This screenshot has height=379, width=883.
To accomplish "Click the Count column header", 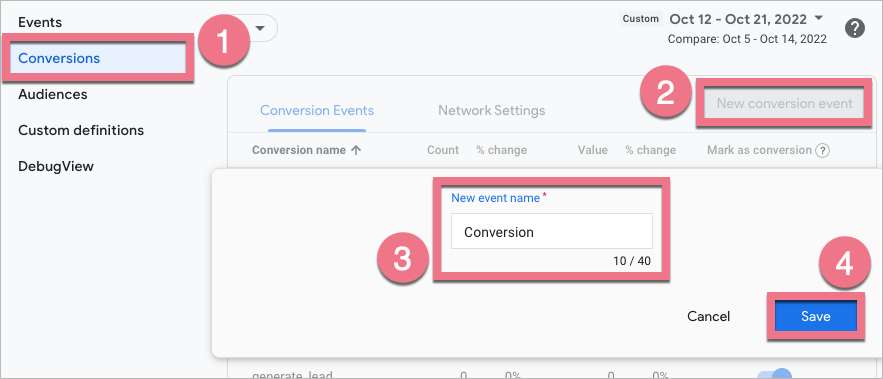I will click(x=443, y=150).
